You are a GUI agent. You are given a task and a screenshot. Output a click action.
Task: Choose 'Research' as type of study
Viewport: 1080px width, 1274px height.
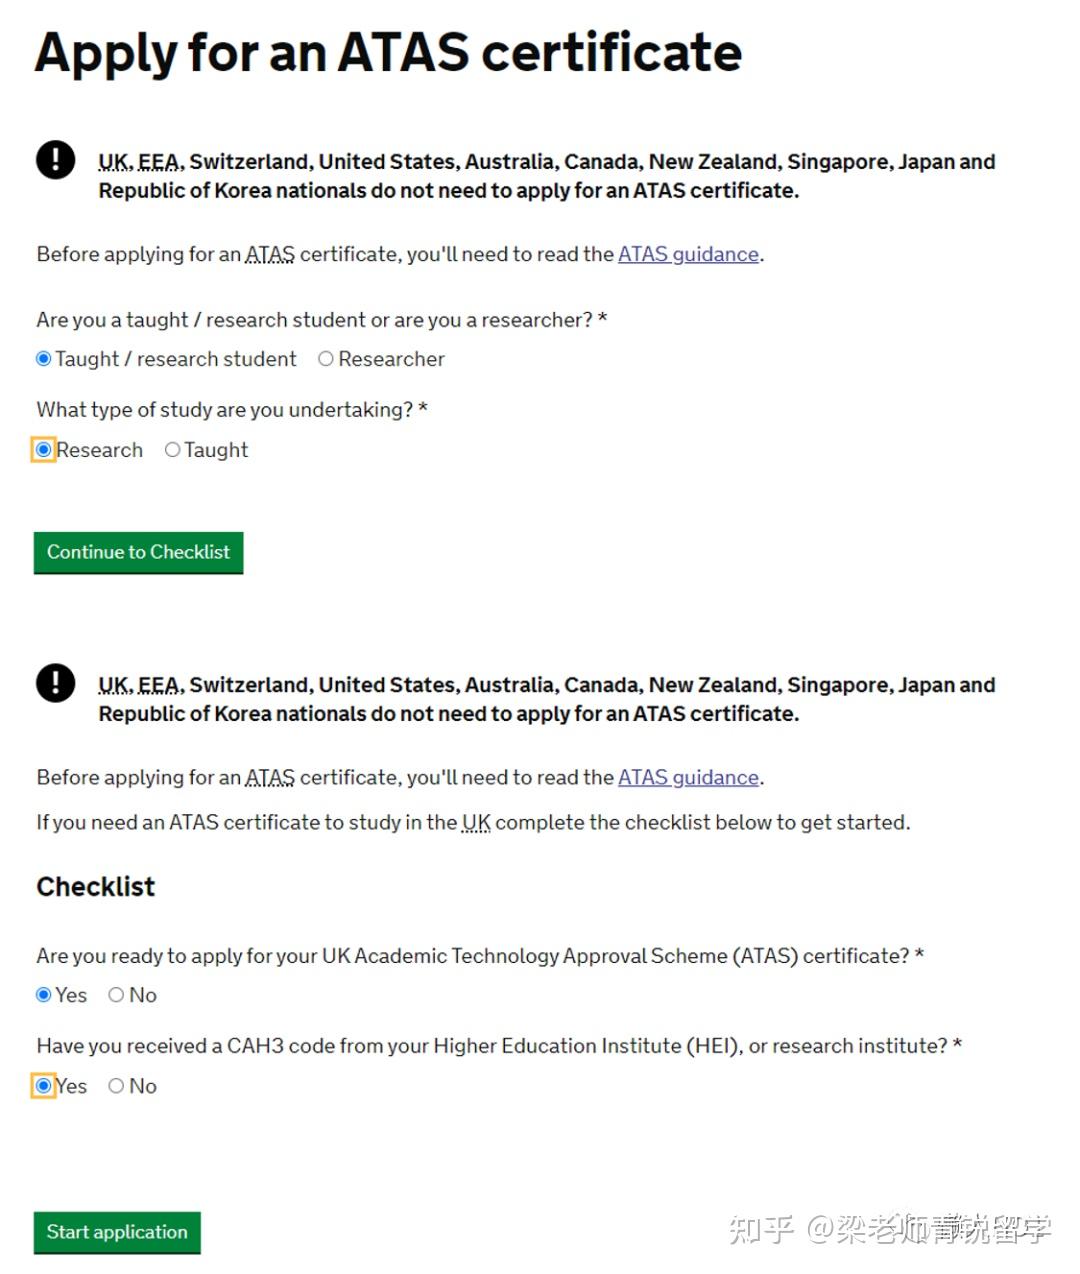click(43, 450)
